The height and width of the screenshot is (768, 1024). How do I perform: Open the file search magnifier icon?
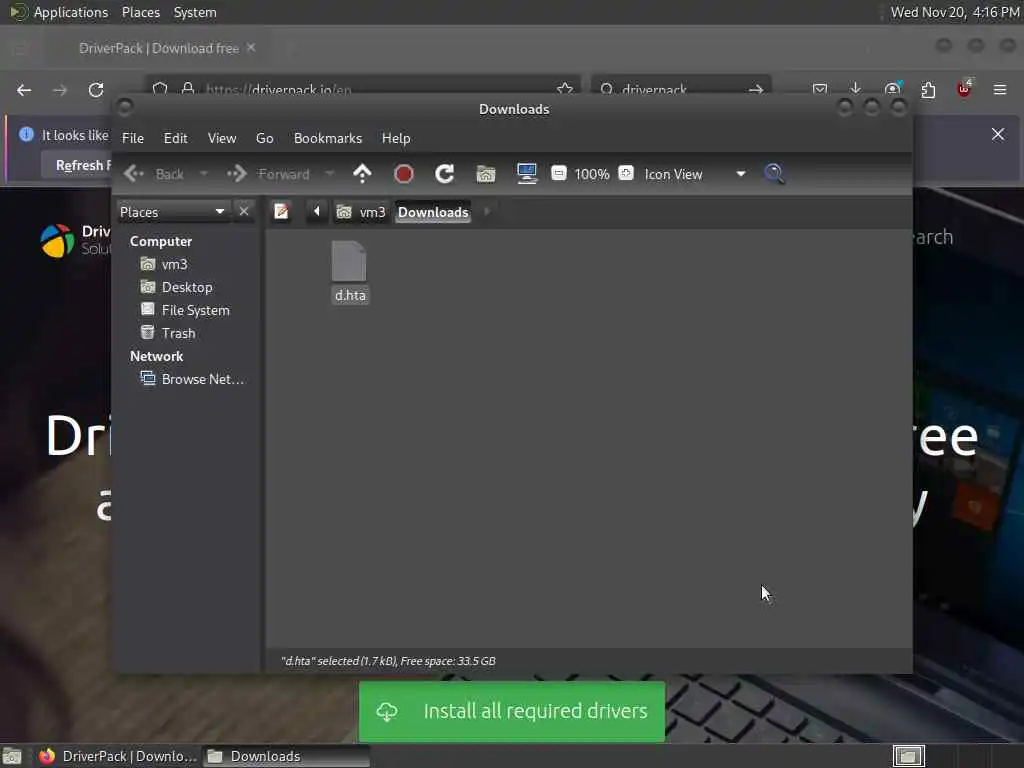click(x=774, y=174)
